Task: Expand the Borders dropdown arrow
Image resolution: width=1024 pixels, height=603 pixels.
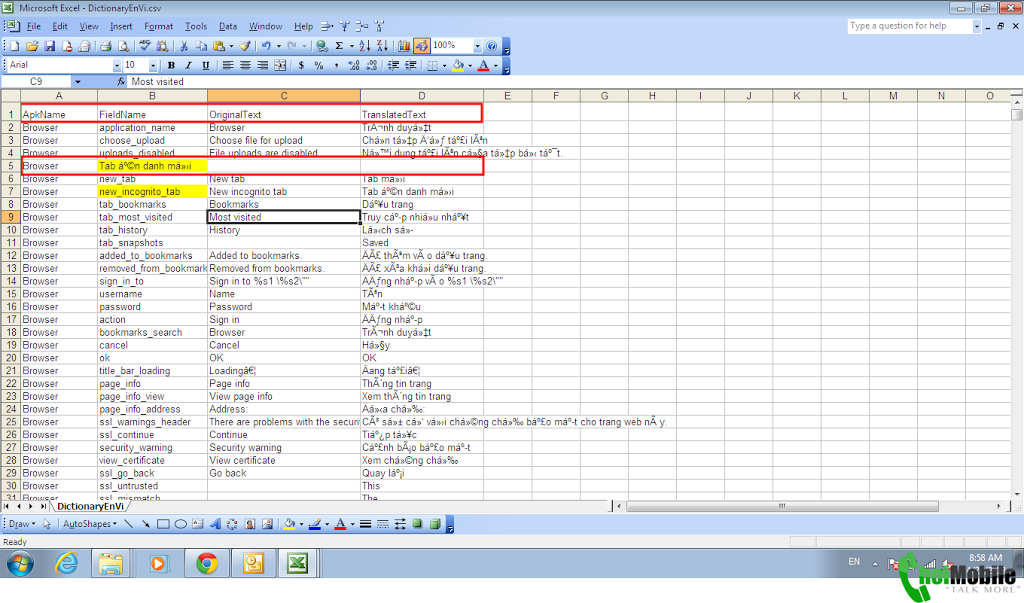Action: [444, 65]
